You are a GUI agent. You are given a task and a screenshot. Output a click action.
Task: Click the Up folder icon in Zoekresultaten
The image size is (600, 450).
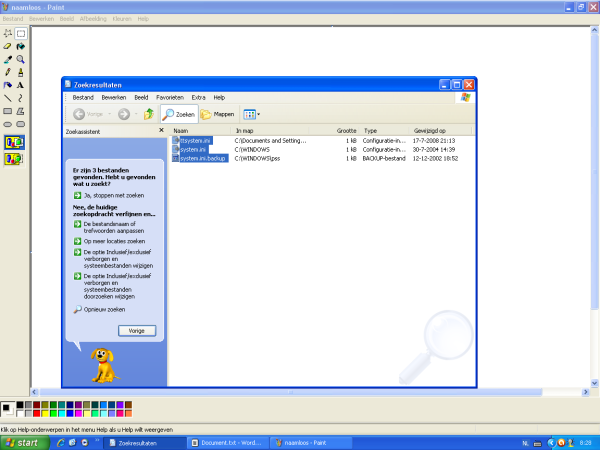tap(148, 114)
